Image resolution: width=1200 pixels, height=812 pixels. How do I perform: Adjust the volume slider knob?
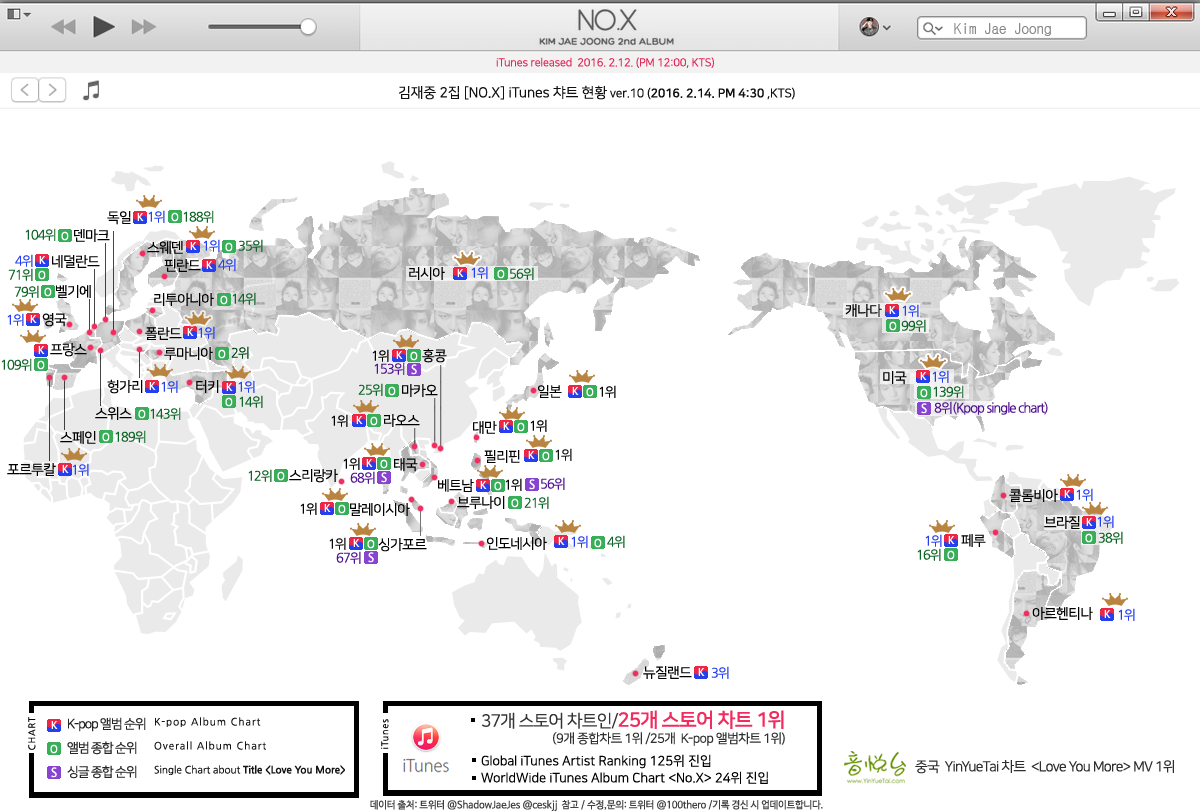[x=308, y=27]
